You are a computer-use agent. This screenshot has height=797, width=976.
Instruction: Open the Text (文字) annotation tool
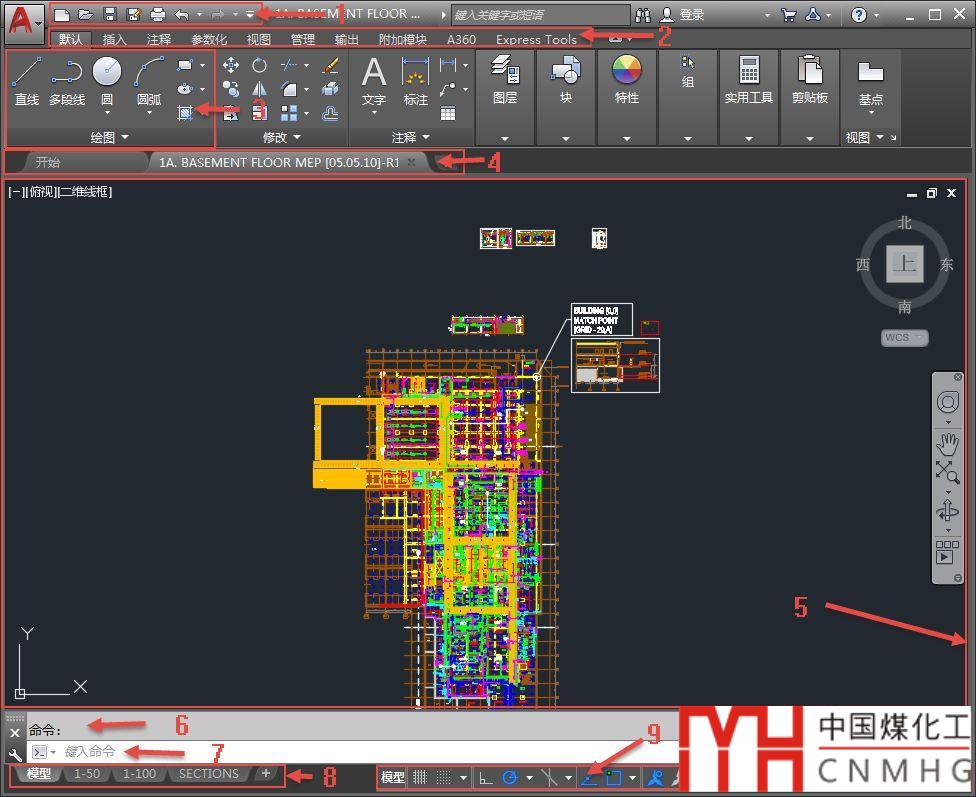(373, 73)
